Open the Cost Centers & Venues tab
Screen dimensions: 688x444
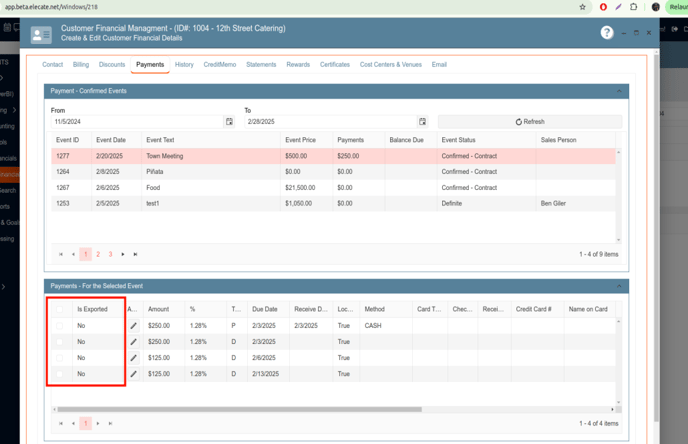[x=390, y=64]
